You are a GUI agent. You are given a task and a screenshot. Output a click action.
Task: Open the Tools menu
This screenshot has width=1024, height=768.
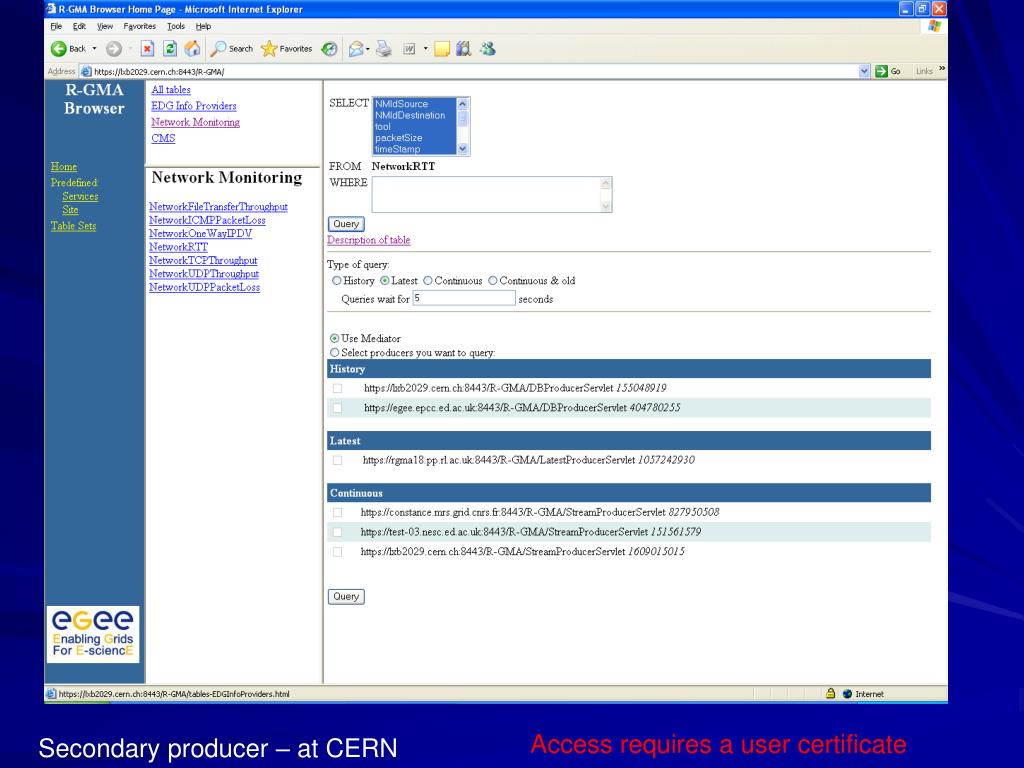pyautogui.click(x=176, y=26)
